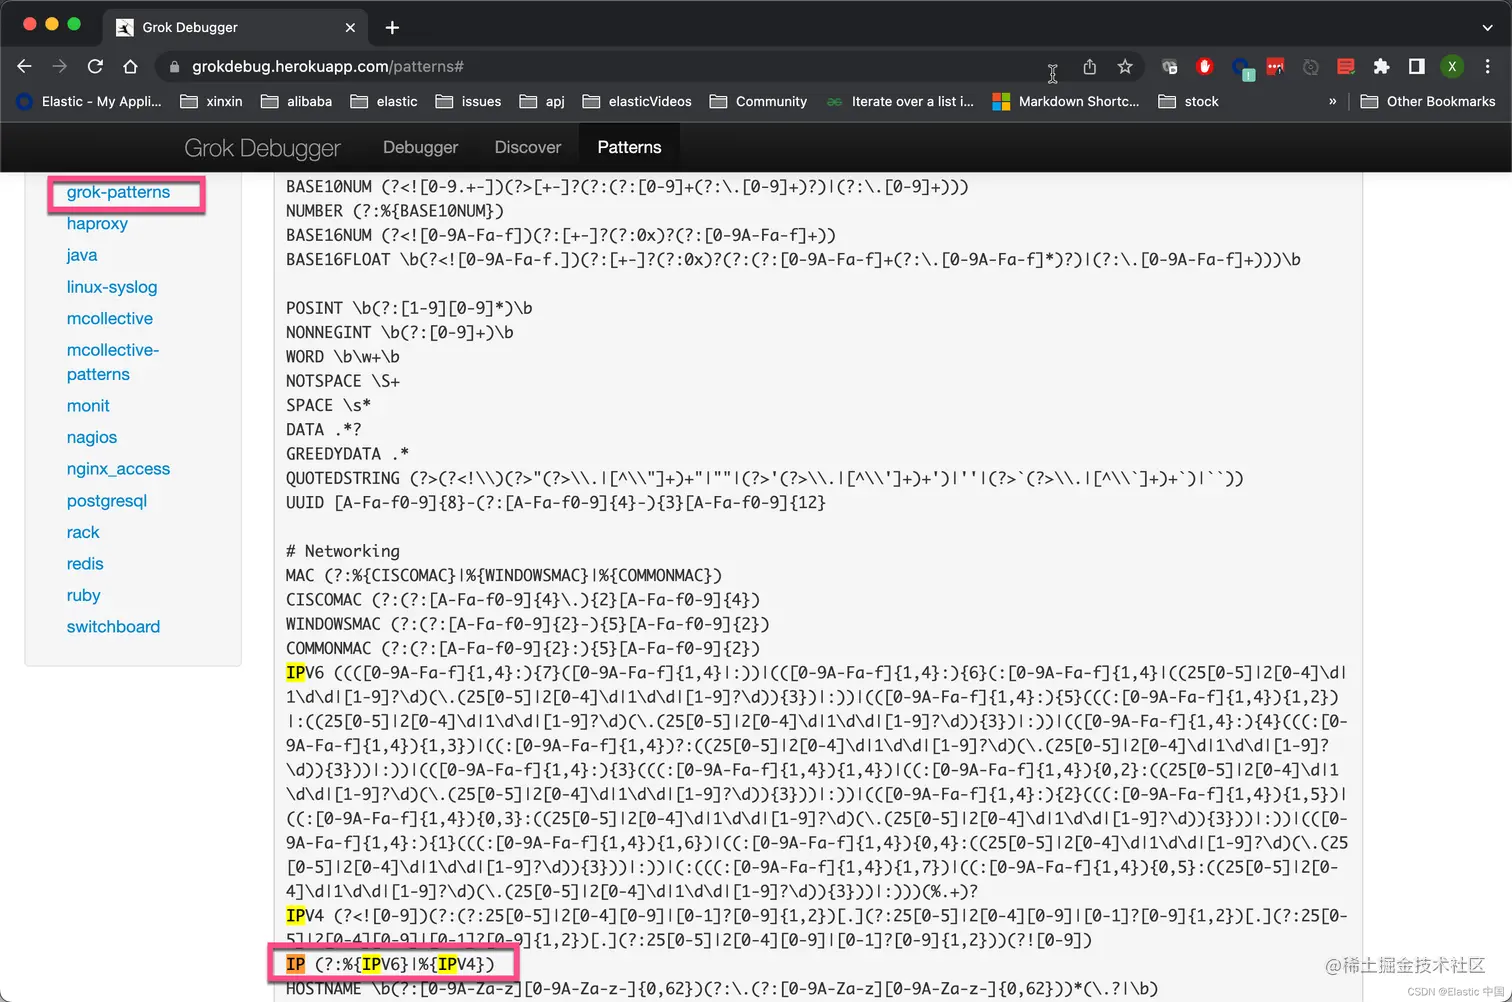This screenshot has height=1002, width=1512.
Task: Open the Elastic - My Appli... bookmark
Action: [x=89, y=101]
